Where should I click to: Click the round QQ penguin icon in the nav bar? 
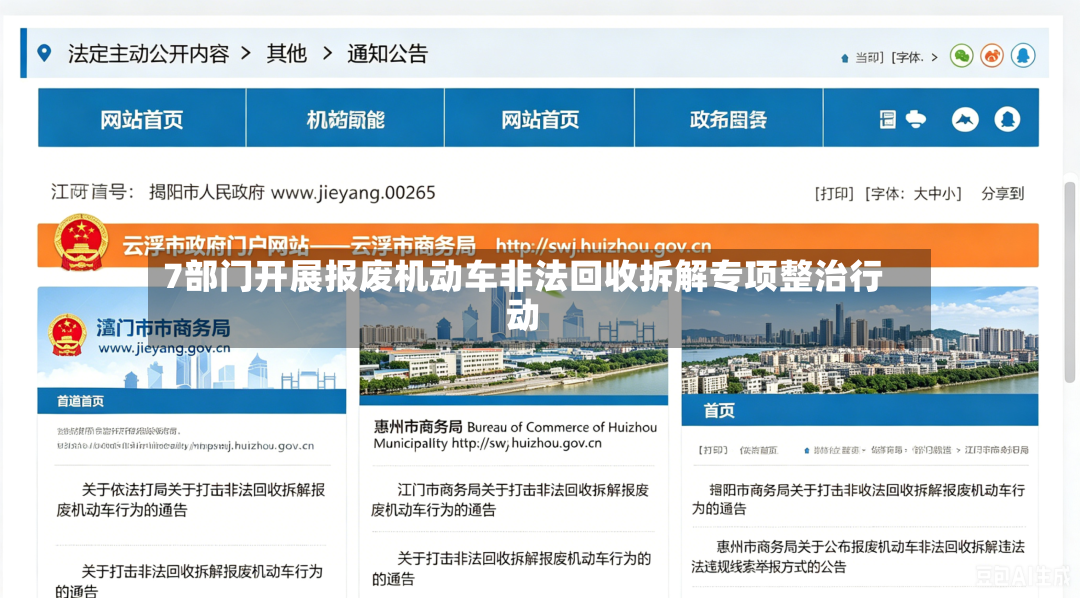(x=1007, y=120)
